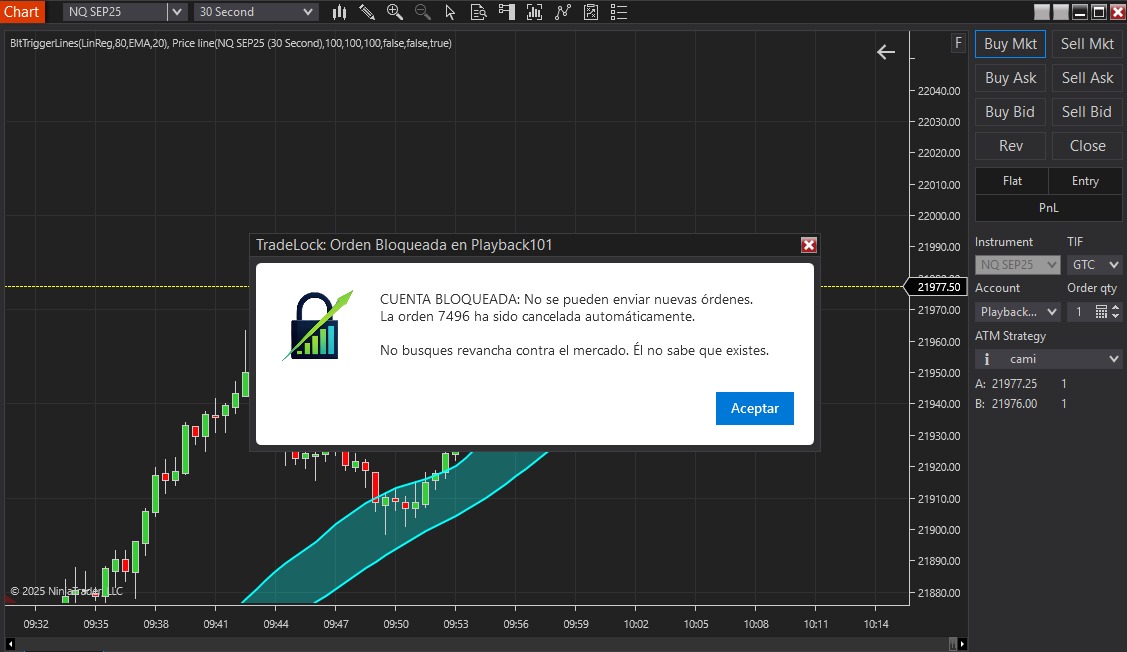Click the Close position button

[1087, 146]
